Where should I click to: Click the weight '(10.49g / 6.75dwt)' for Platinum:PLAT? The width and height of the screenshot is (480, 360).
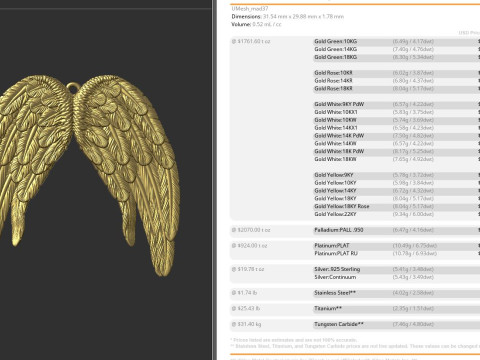point(415,245)
